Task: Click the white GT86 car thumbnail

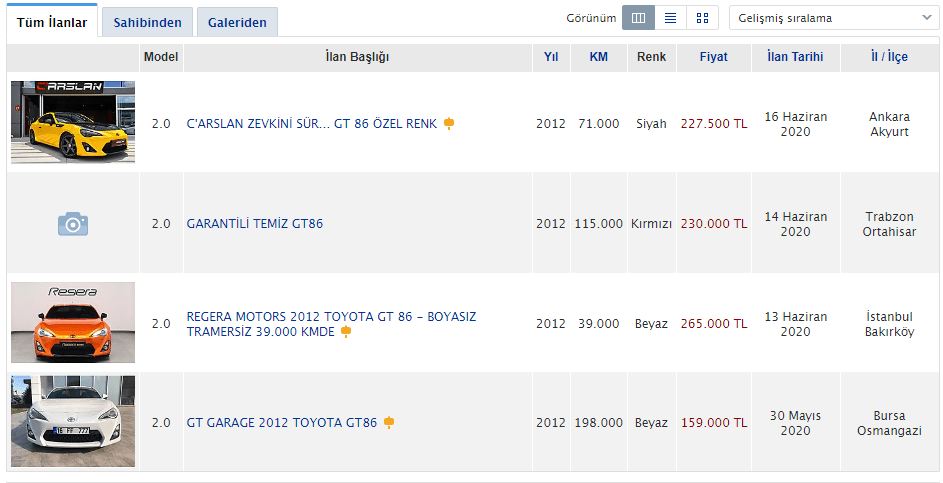Action: click(x=73, y=421)
